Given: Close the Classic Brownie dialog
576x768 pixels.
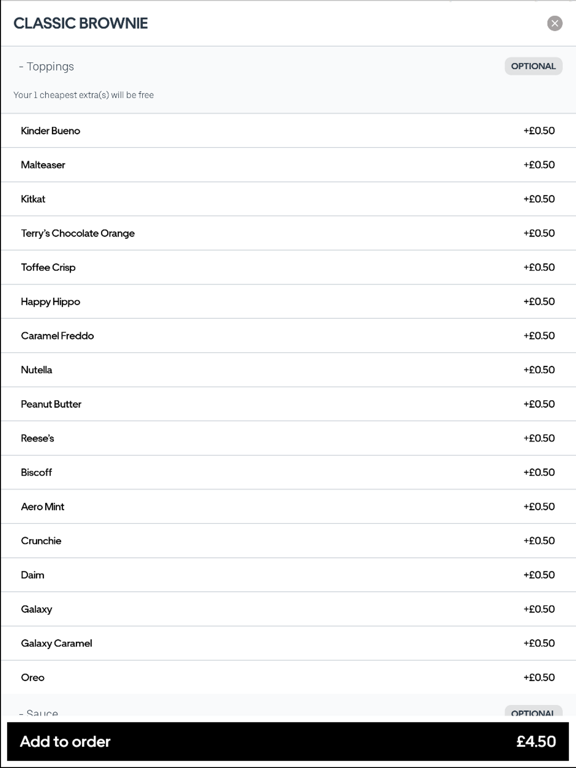Looking at the screenshot, I should click(554, 23).
